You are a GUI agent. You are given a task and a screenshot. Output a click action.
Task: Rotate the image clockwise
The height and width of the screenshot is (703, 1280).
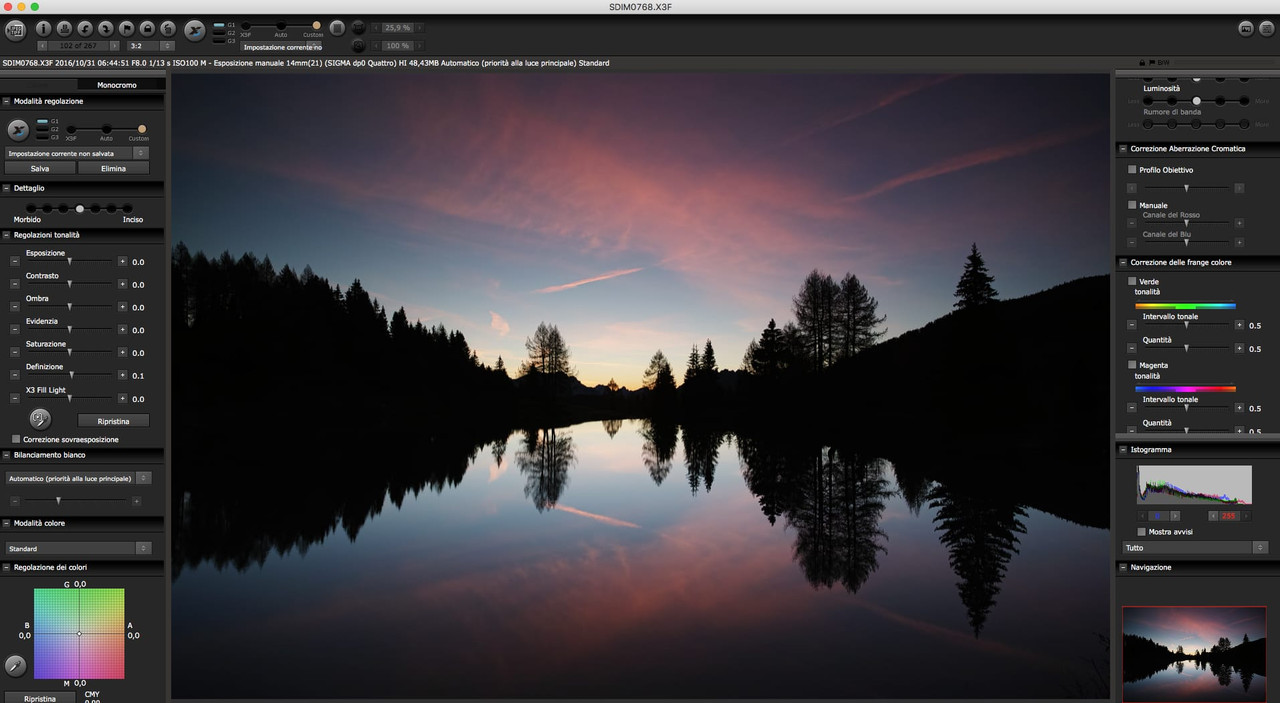[x=106, y=29]
